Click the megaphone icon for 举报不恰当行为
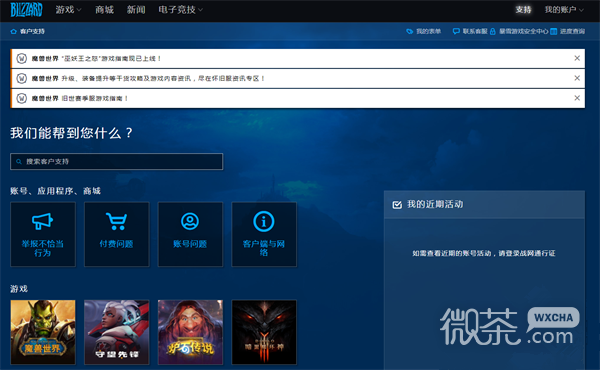 coord(42,221)
